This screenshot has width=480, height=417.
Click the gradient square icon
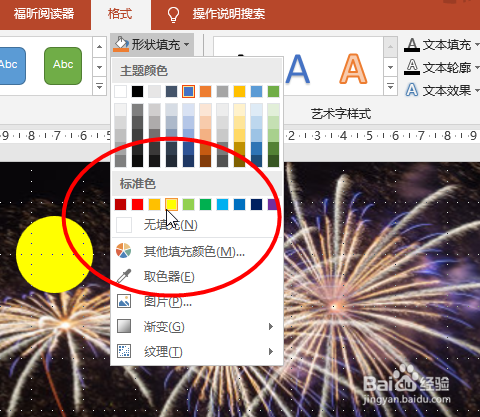pos(124,326)
